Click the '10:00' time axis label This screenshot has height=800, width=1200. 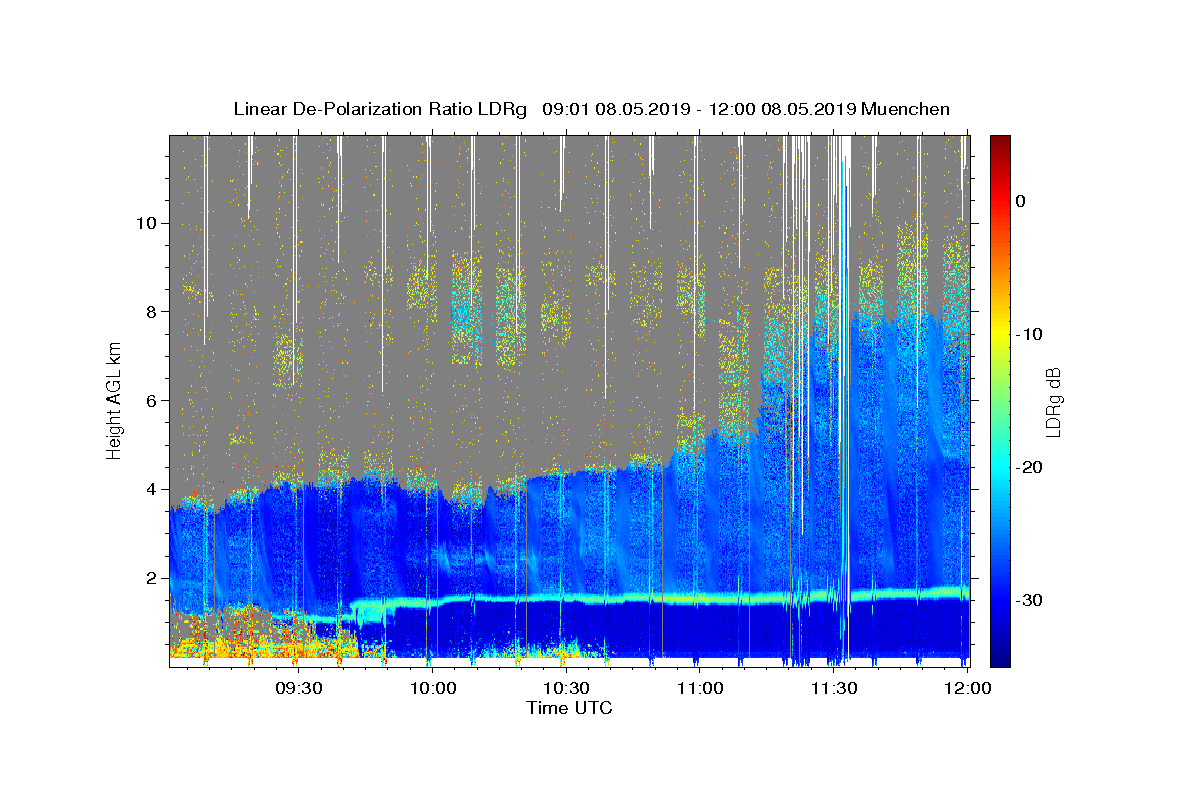[433, 689]
